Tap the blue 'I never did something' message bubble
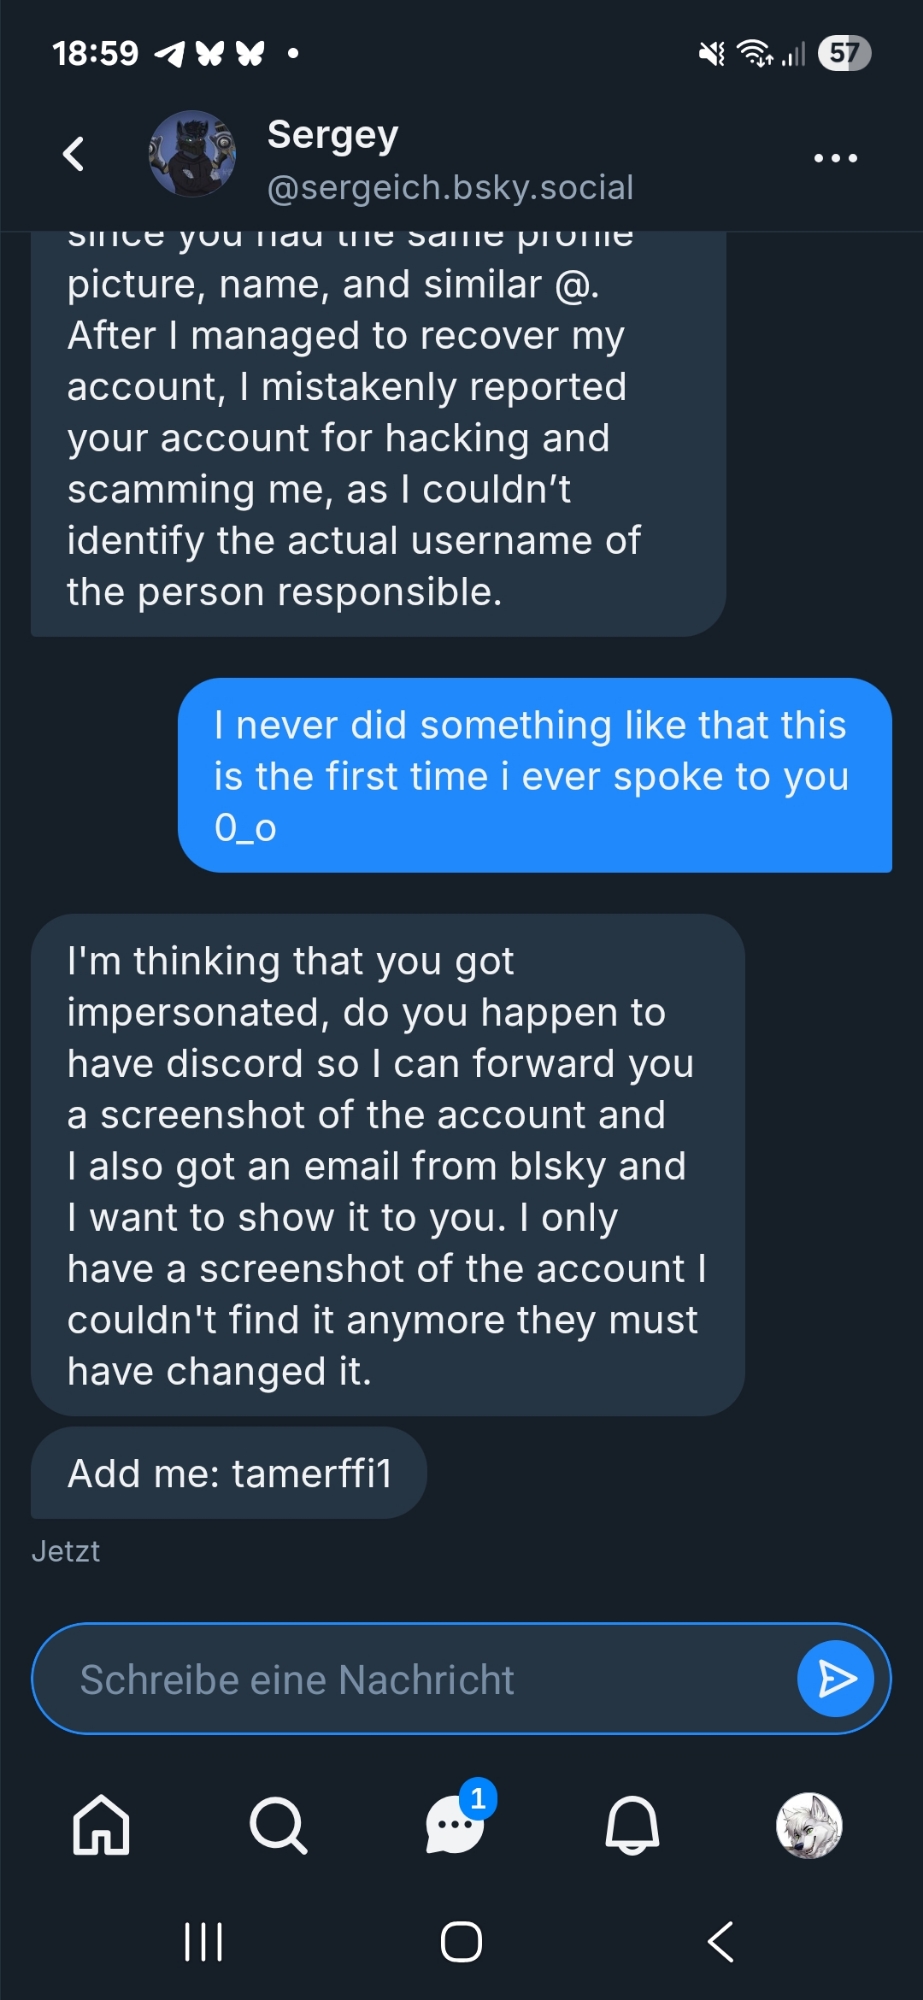The height and width of the screenshot is (2000, 923). (x=534, y=775)
